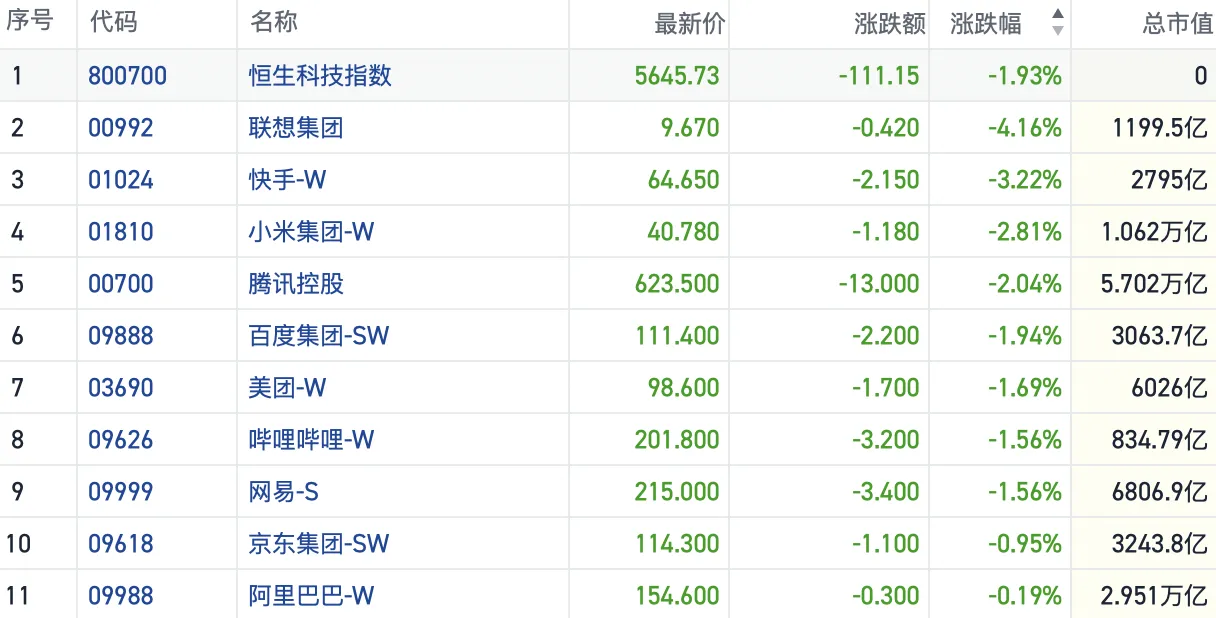Open the 小米集团-W stock link

click(x=311, y=231)
